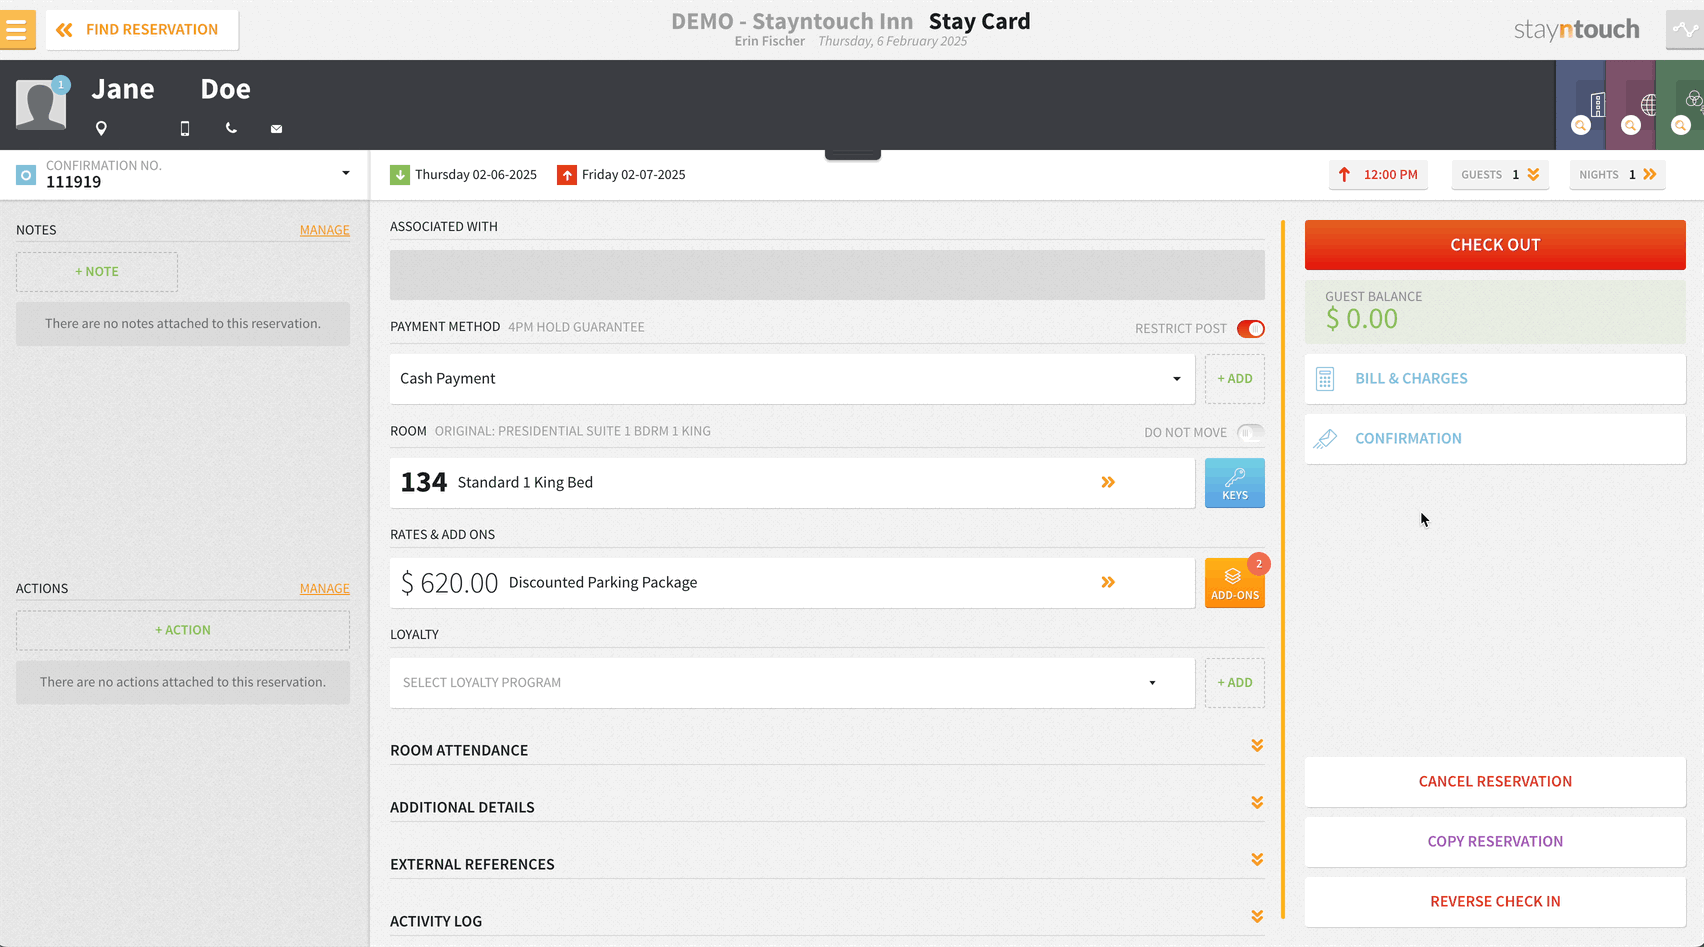1704x947 pixels.
Task: Click departure date Friday 02-07-2025
Action: click(x=634, y=175)
